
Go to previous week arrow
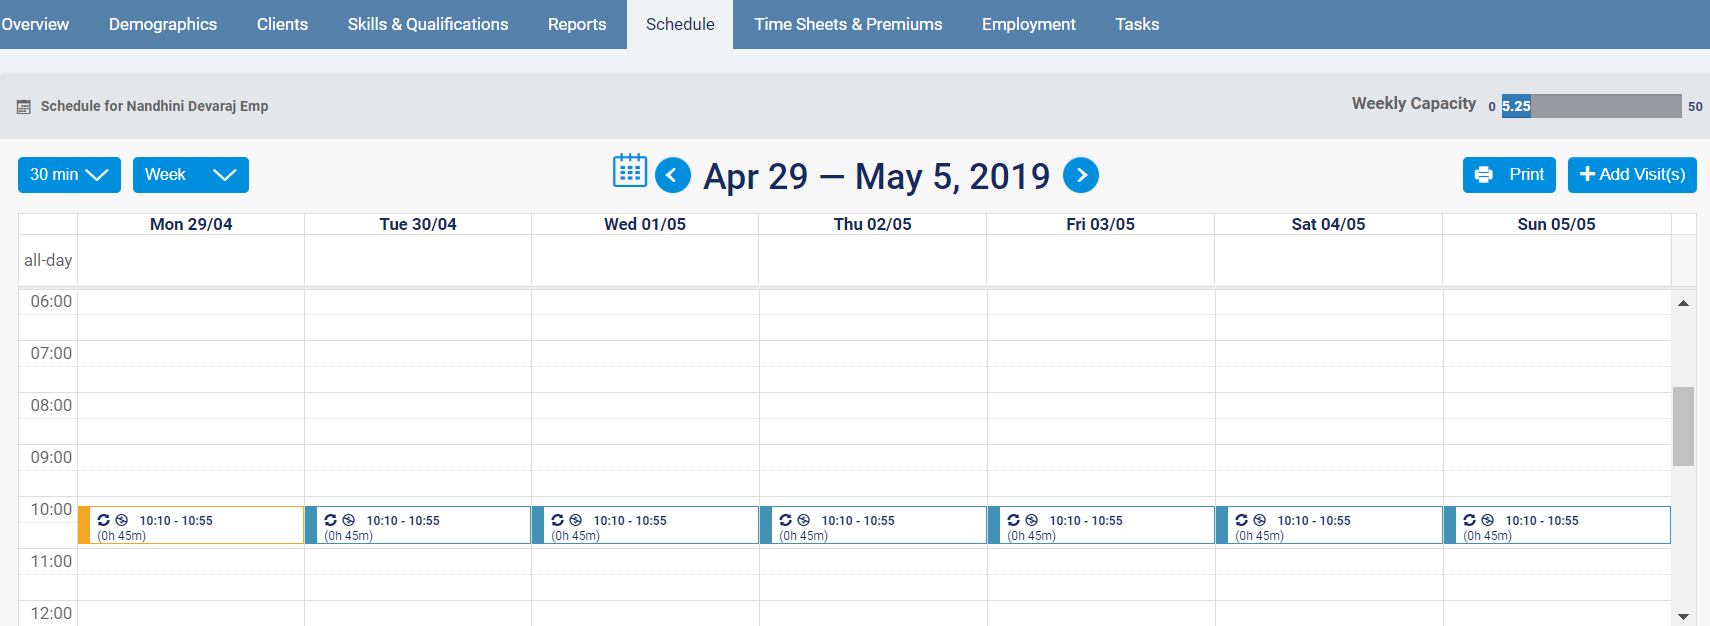click(673, 176)
